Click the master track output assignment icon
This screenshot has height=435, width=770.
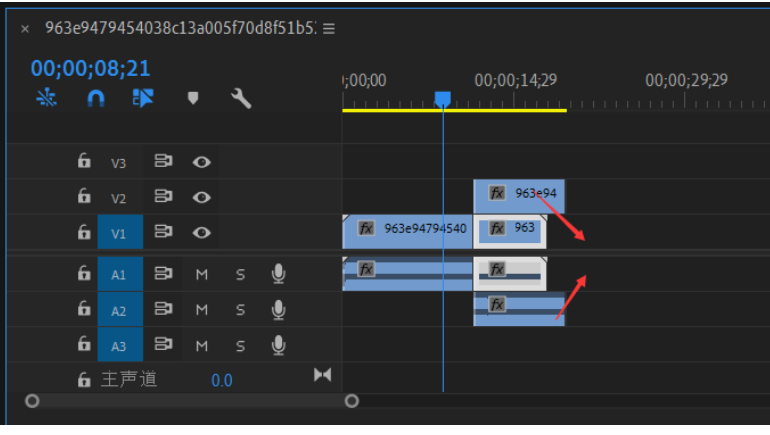[323, 375]
